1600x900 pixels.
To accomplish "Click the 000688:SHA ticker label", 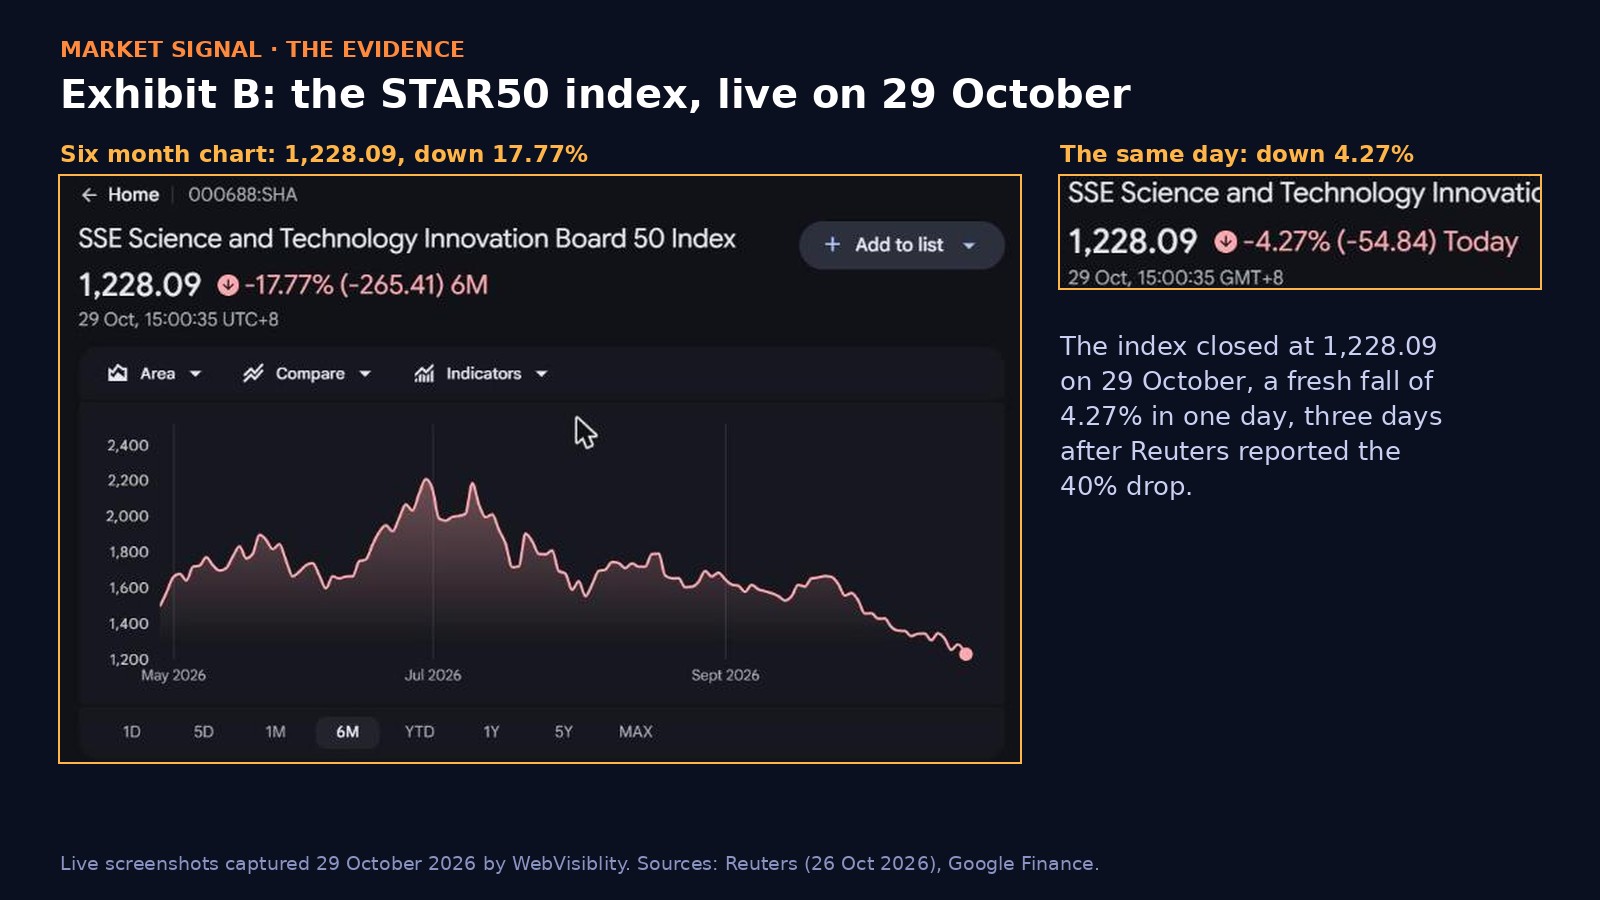I will coord(243,195).
